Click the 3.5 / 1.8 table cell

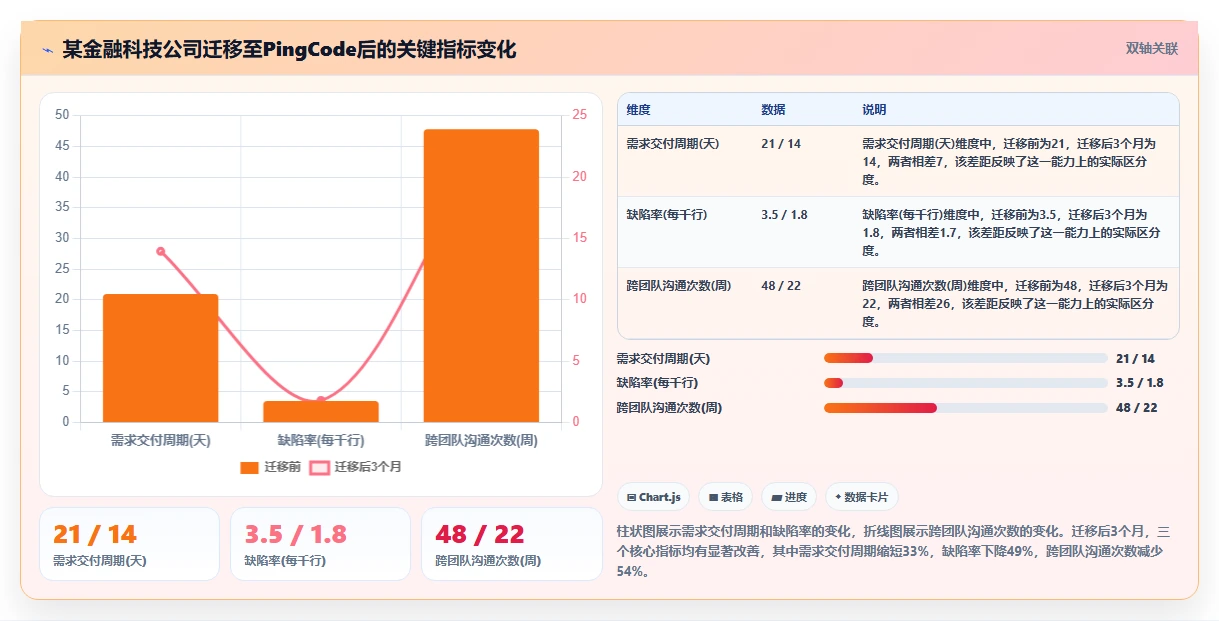point(784,215)
